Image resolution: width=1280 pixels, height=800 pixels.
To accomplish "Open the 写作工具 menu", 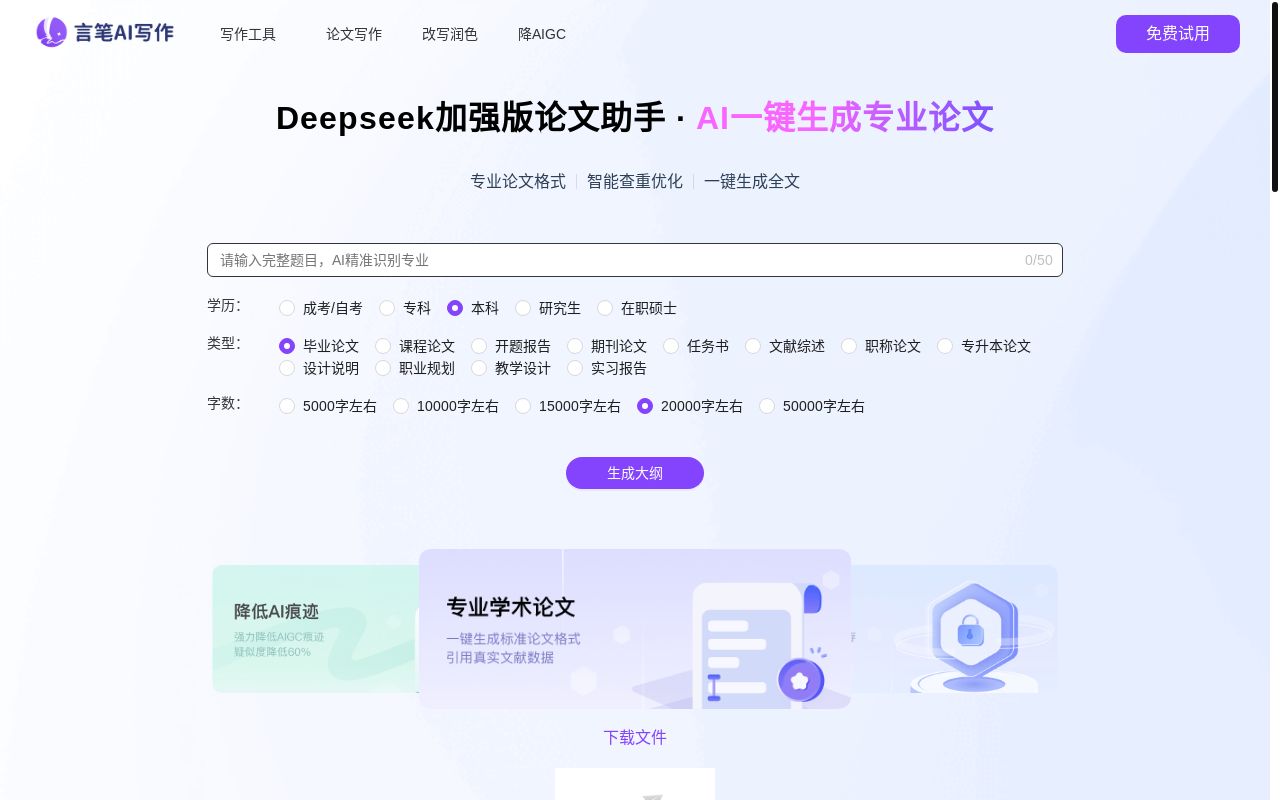I will coord(248,34).
